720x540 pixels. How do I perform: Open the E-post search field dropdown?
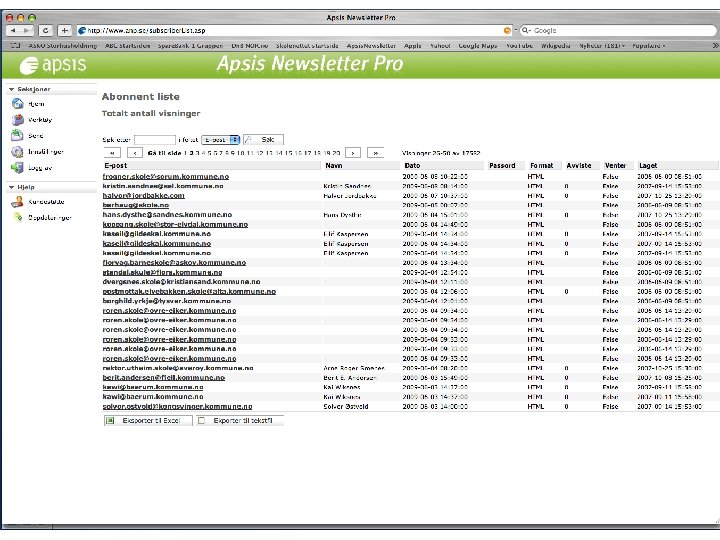pos(221,140)
